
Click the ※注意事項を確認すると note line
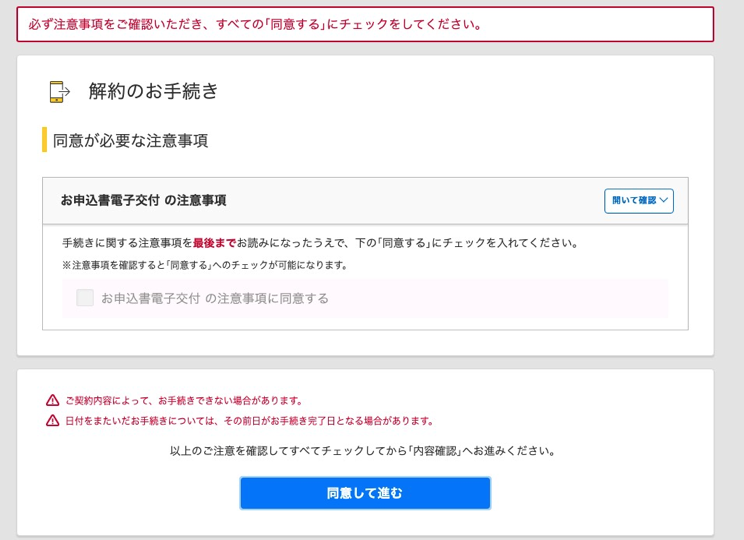[205, 265]
